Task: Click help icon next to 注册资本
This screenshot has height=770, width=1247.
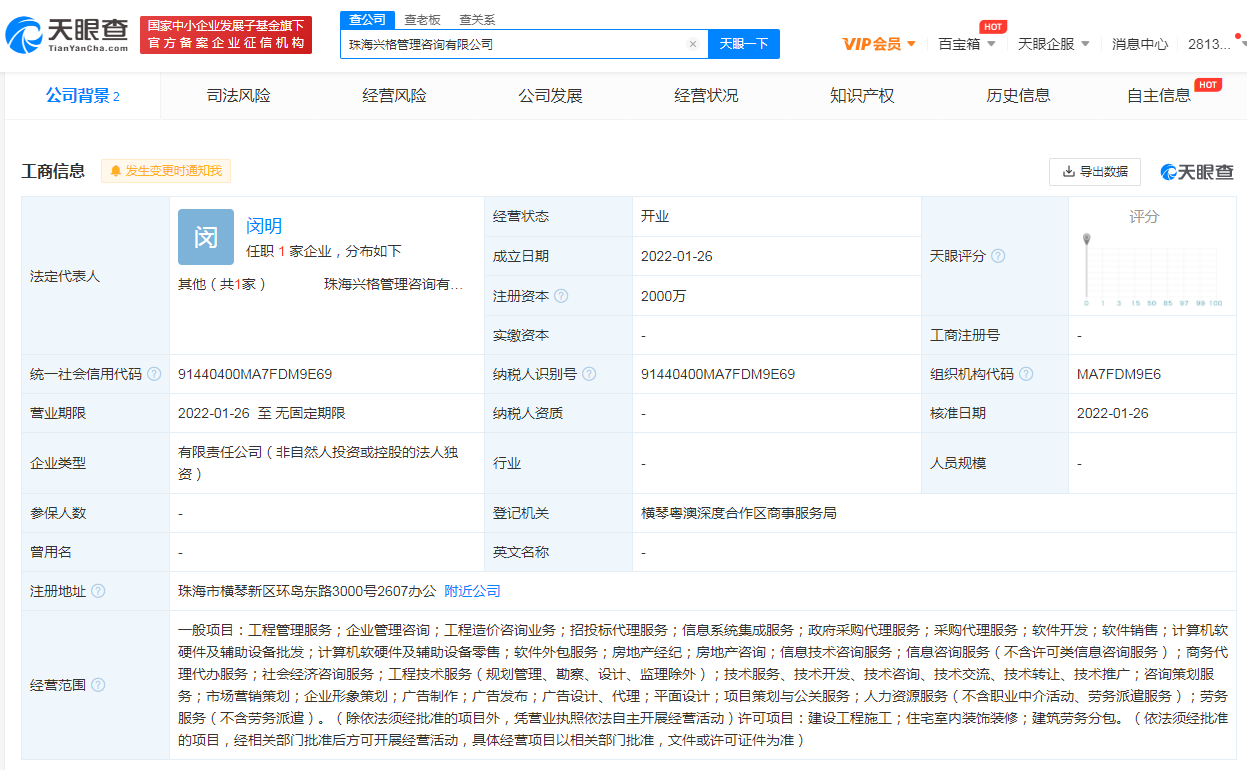Action: [x=561, y=296]
